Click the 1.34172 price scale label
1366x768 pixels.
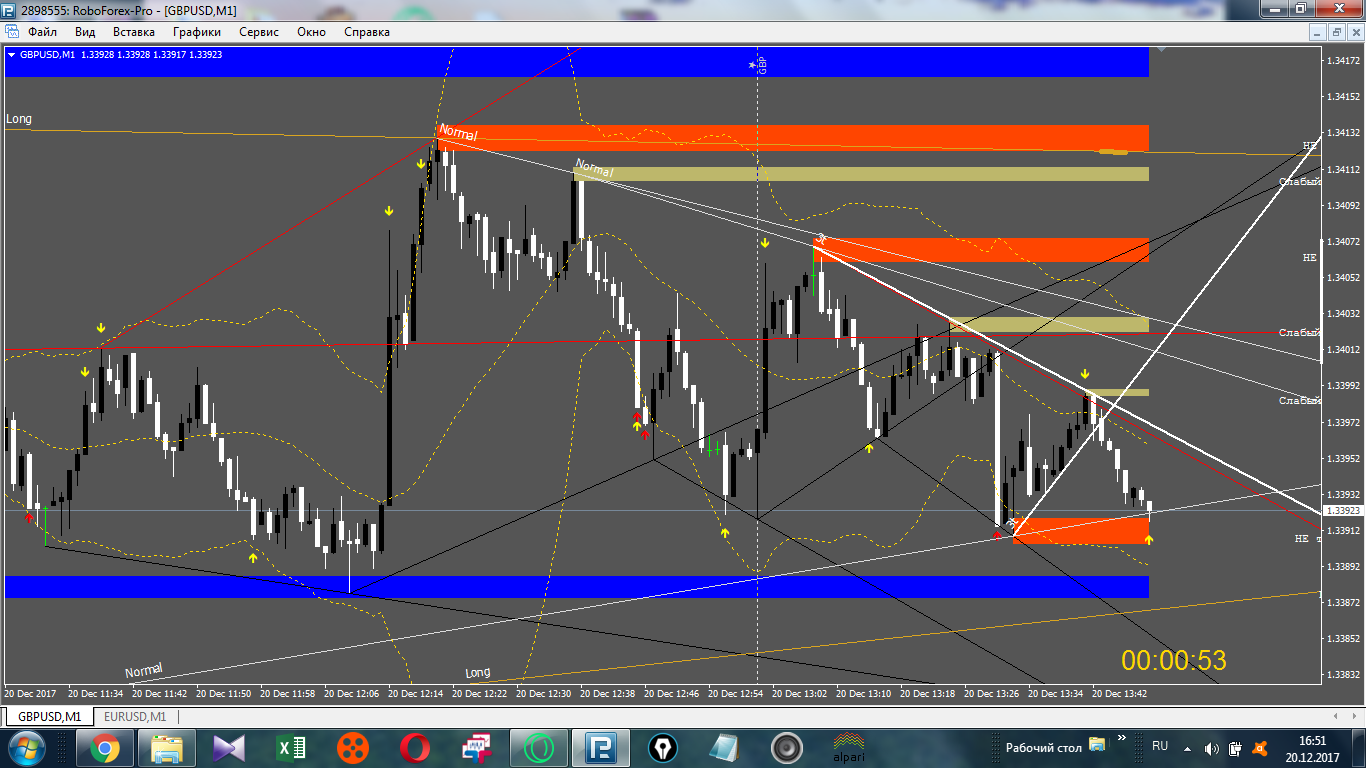click(1342, 60)
